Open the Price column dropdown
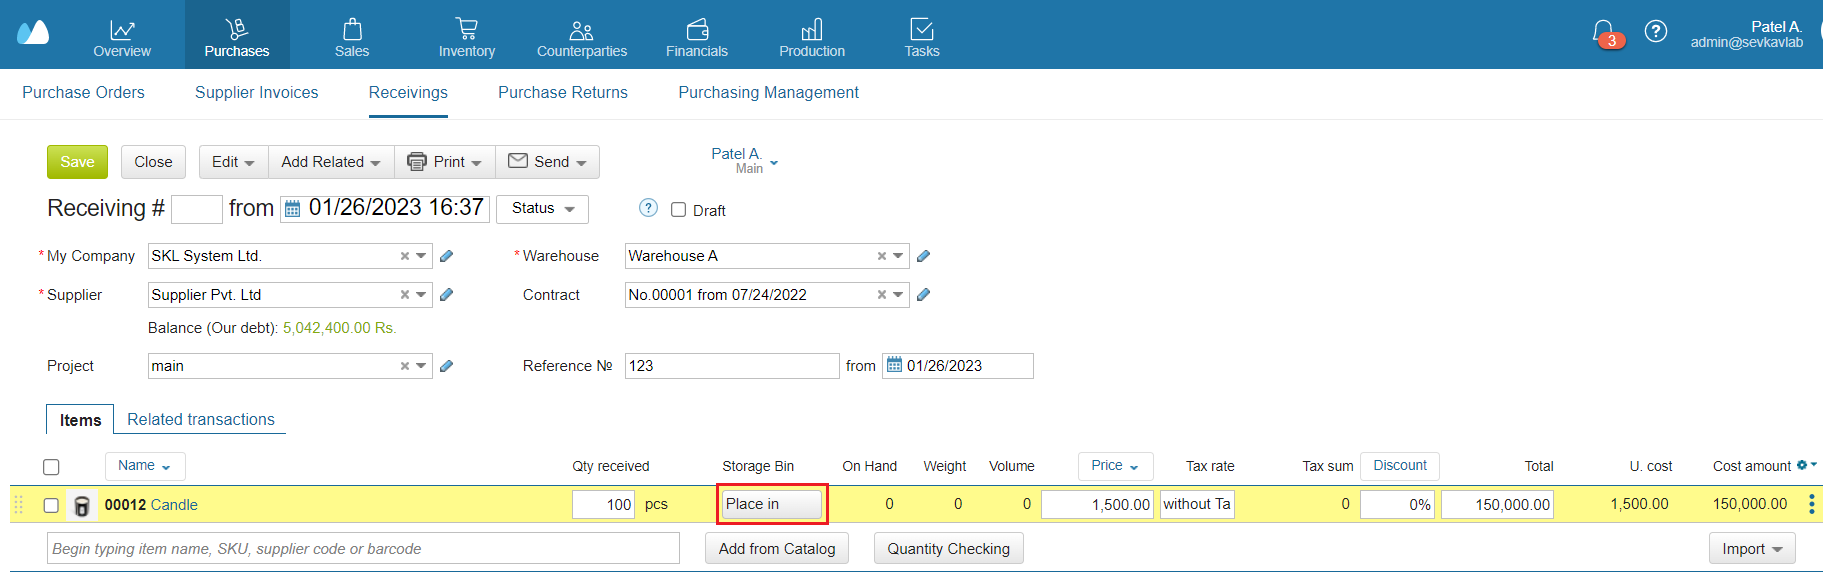The height and width of the screenshot is (583, 1823). point(1115,466)
